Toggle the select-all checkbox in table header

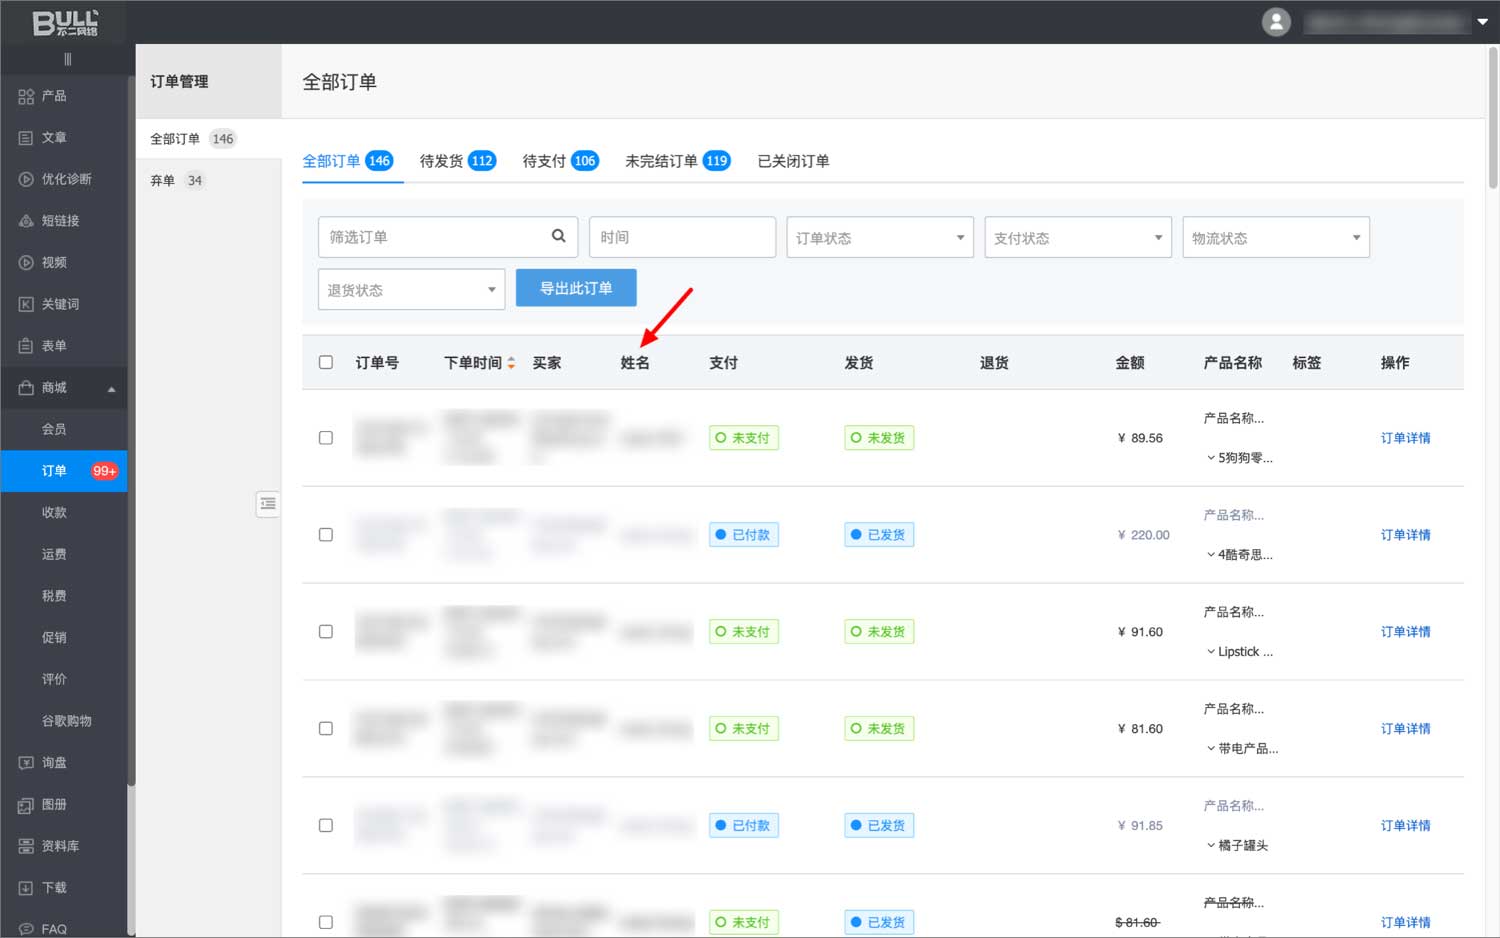click(326, 362)
